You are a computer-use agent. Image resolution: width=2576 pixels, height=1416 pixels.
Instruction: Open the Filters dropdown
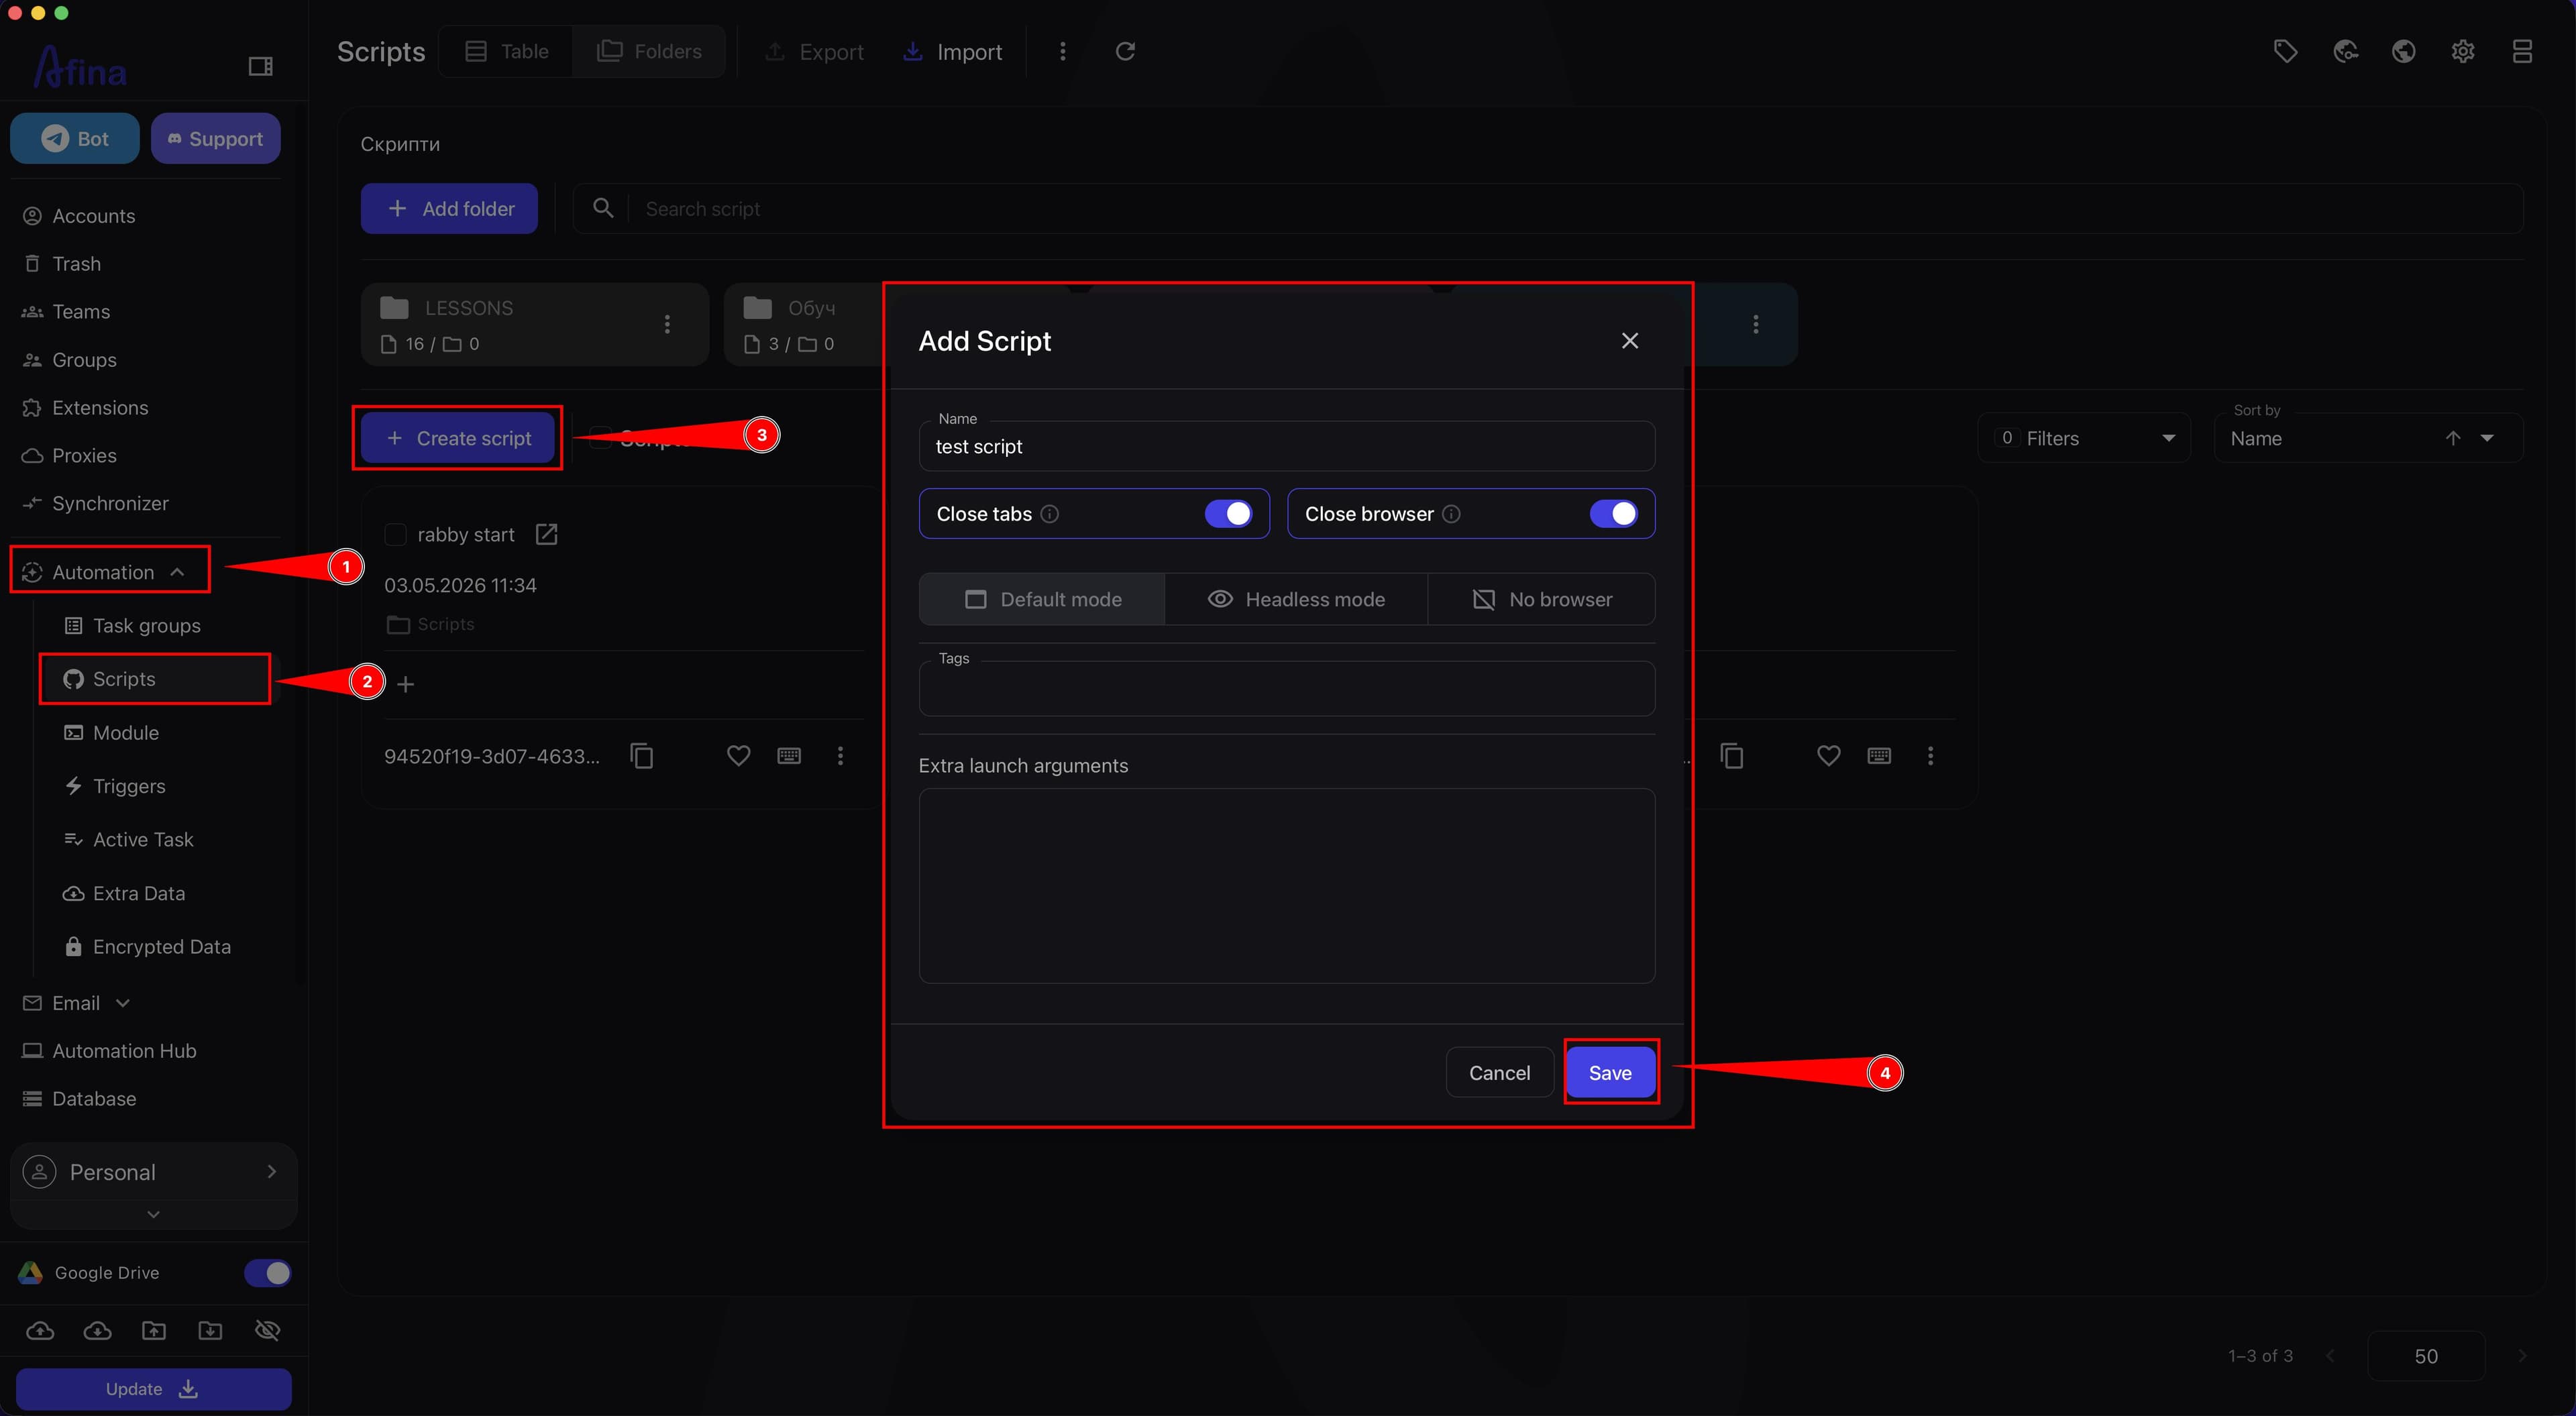(x=2084, y=438)
